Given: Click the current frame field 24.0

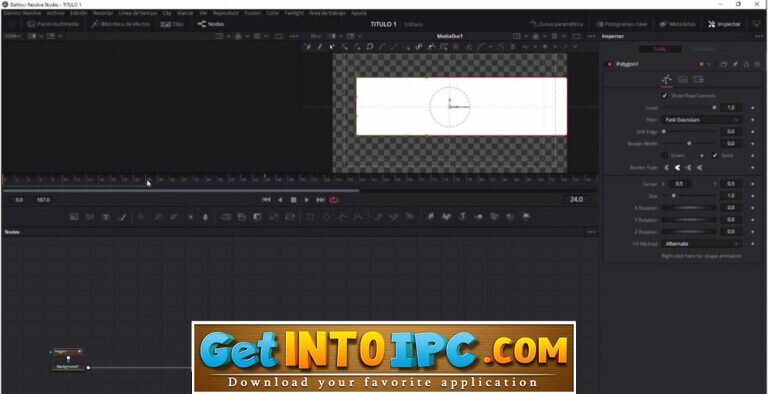Looking at the screenshot, I should click(576, 199).
